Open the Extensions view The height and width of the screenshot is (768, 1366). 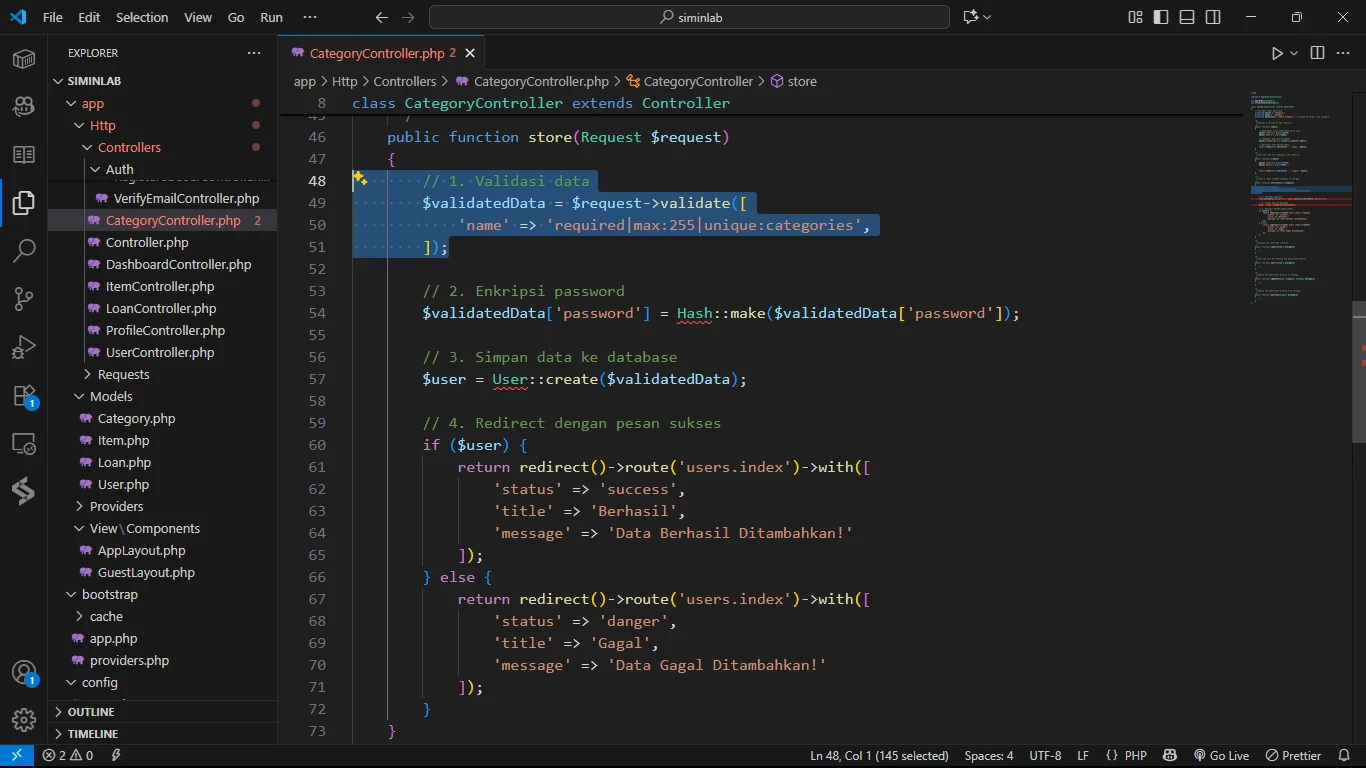[x=24, y=396]
